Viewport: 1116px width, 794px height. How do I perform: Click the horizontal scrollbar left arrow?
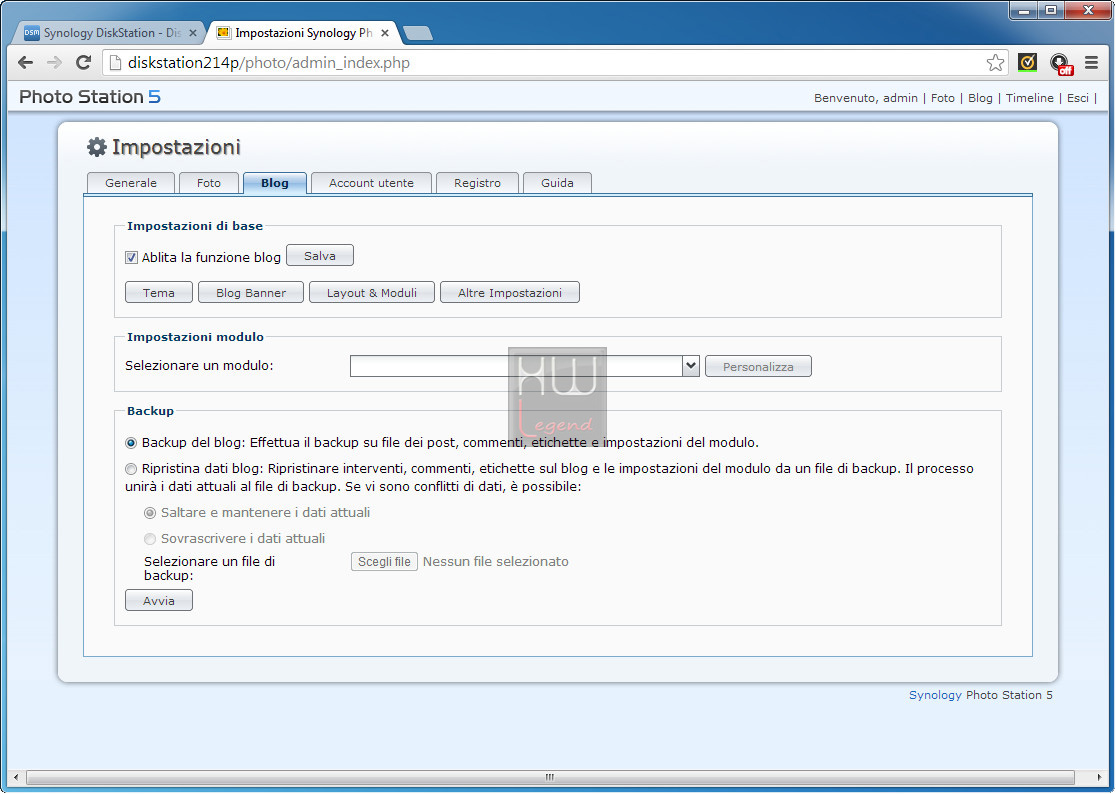[16, 777]
